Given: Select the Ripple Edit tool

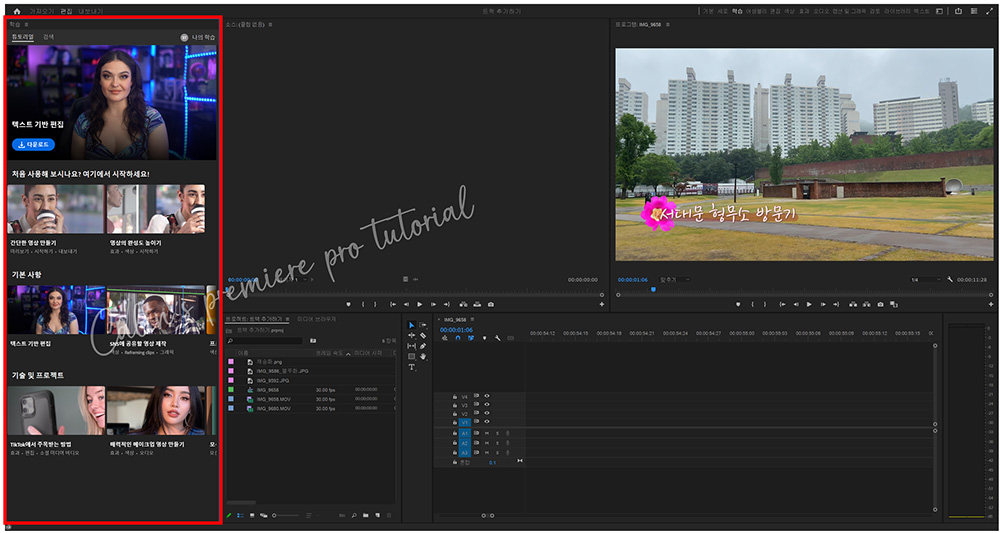Looking at the screenshot, I should (x=411, y=335).
